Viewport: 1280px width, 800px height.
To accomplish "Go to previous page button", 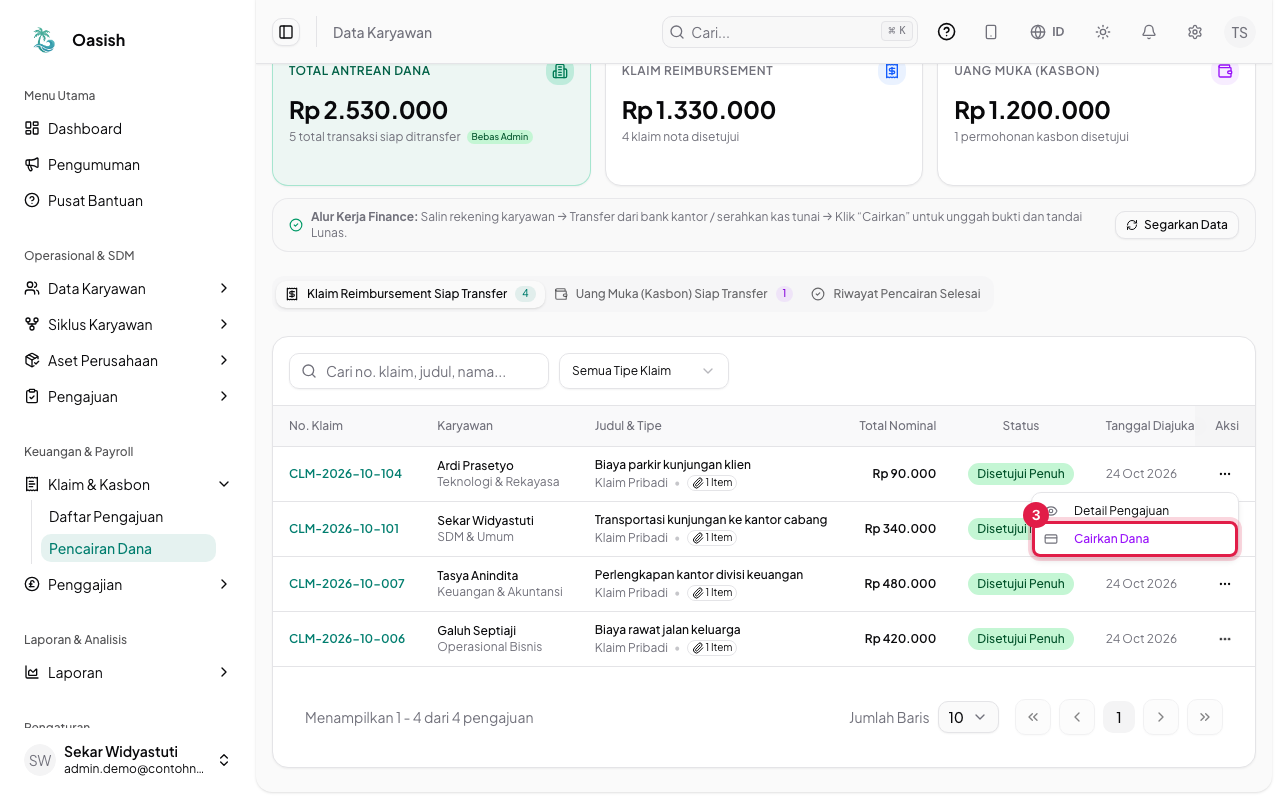I will point(1077,717).
